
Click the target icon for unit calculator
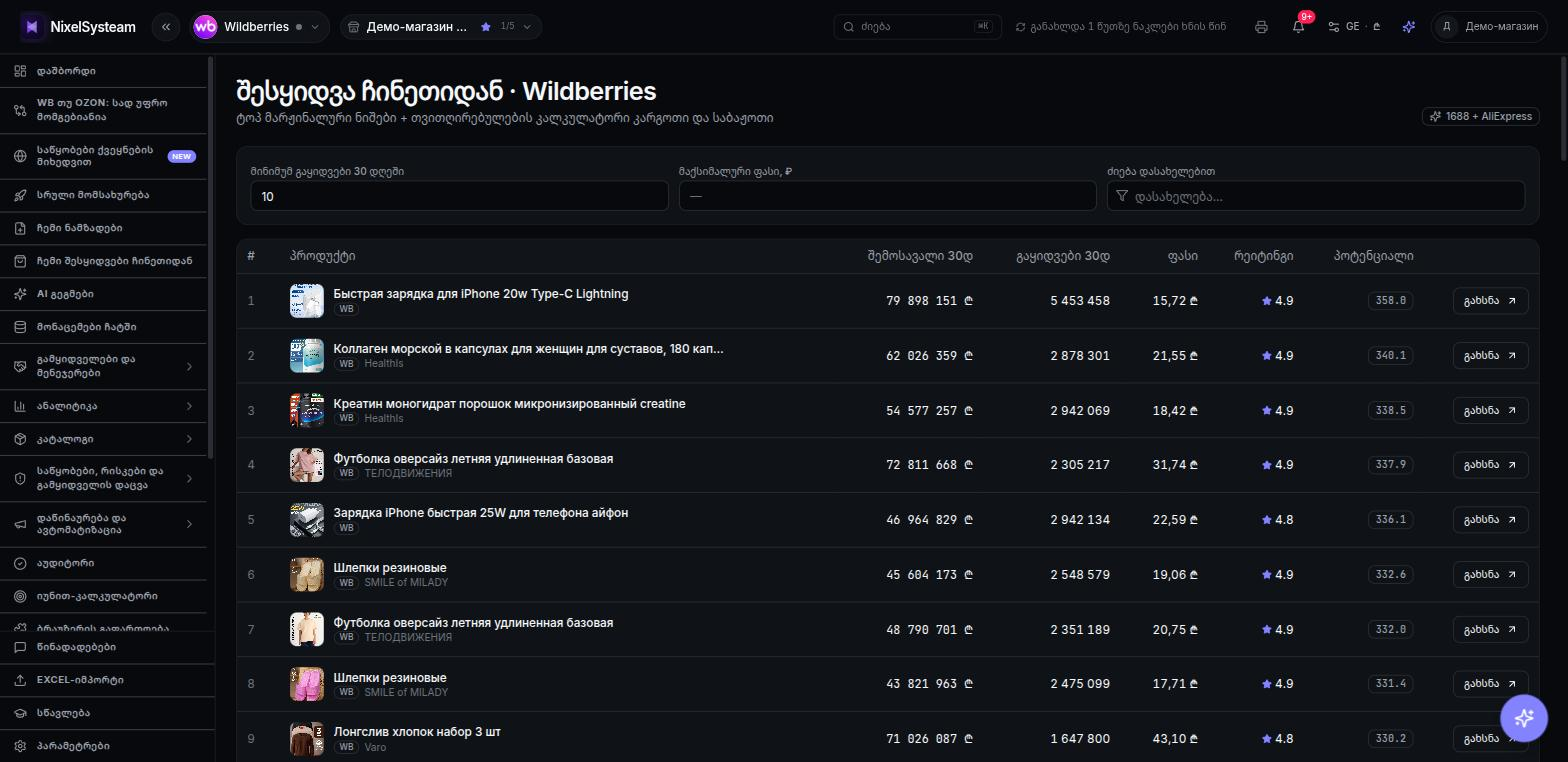pyautogui.click(x=21, y=596)
